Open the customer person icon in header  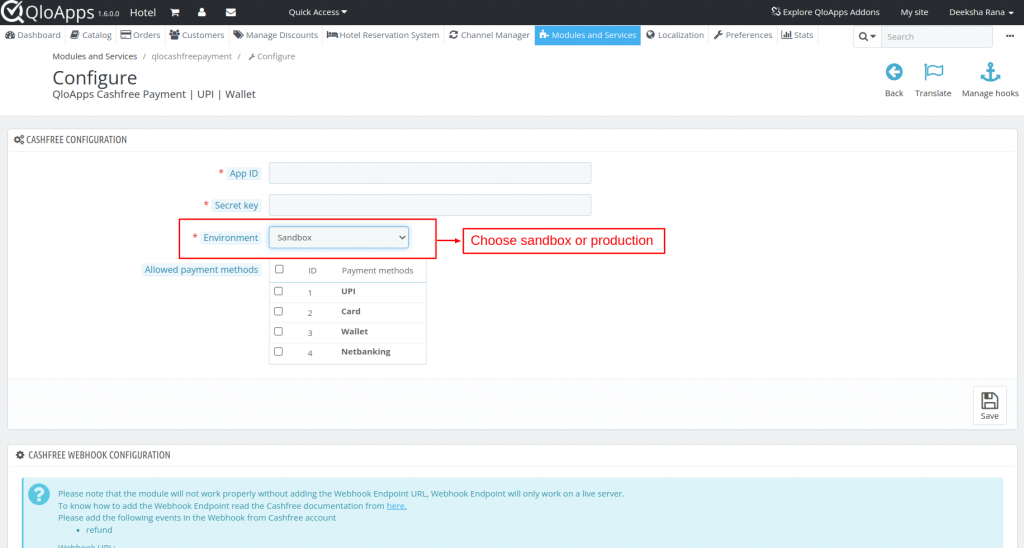coord(202,12)
